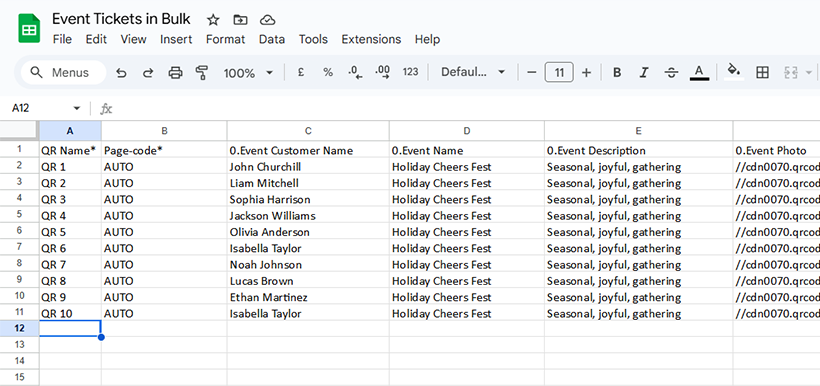Select column E header
This screenshot has width=820, height=386.
coord(639,131)
